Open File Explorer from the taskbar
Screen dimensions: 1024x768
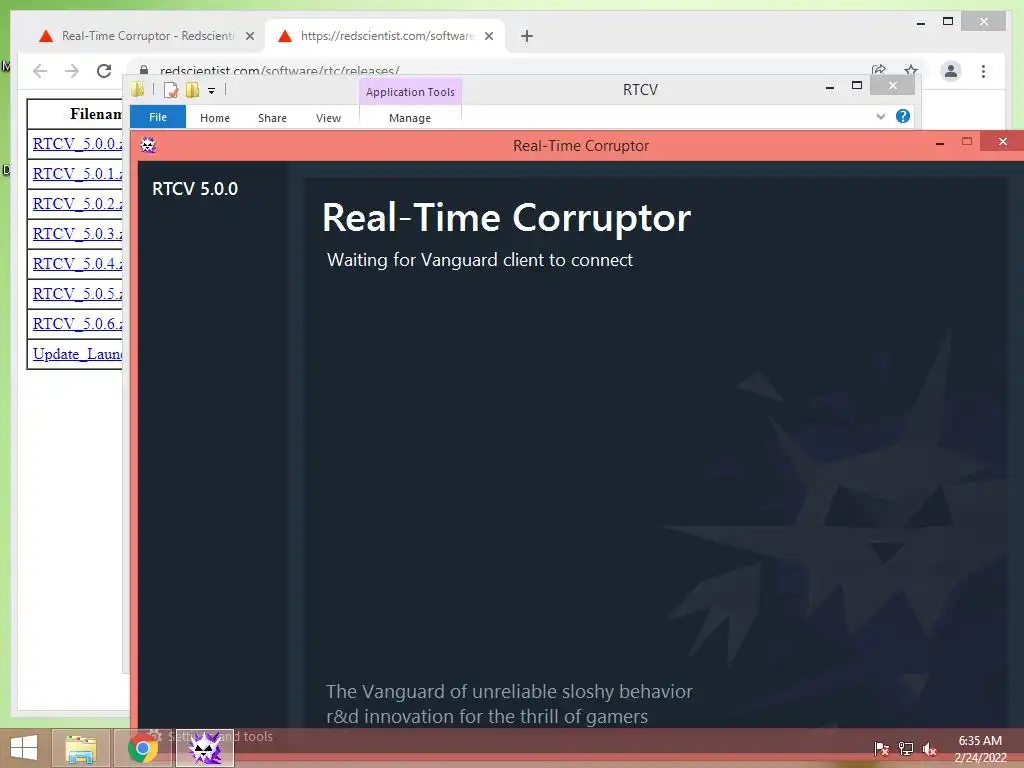(x=81, y=748)
